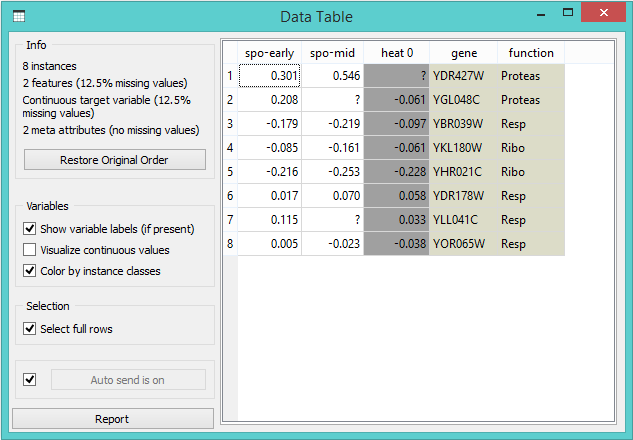Toggle Show variable labels checkbox

tap(29, 229)
